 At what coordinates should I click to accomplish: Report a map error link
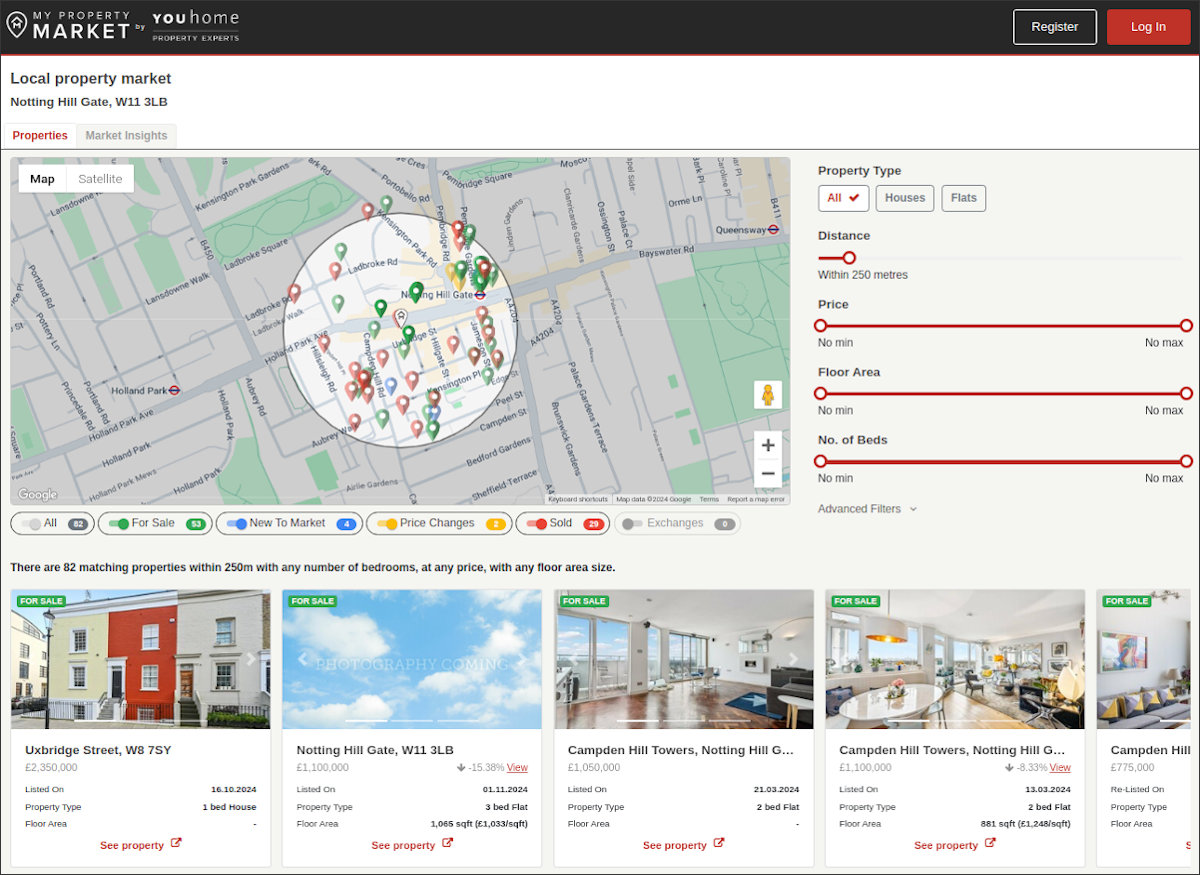point(756,499)
